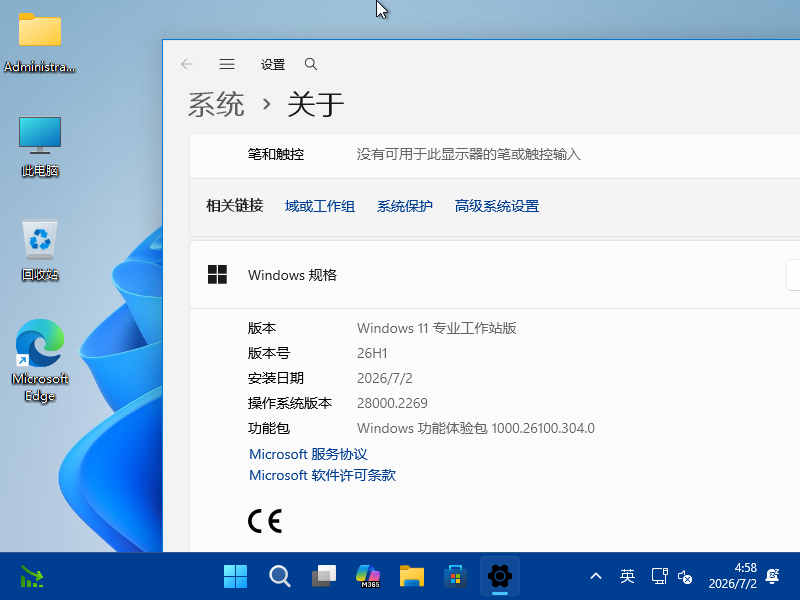Screen dimensions: 800x600
Task: Open the Start menu on taskbar
Action: [x=235, y=577]
